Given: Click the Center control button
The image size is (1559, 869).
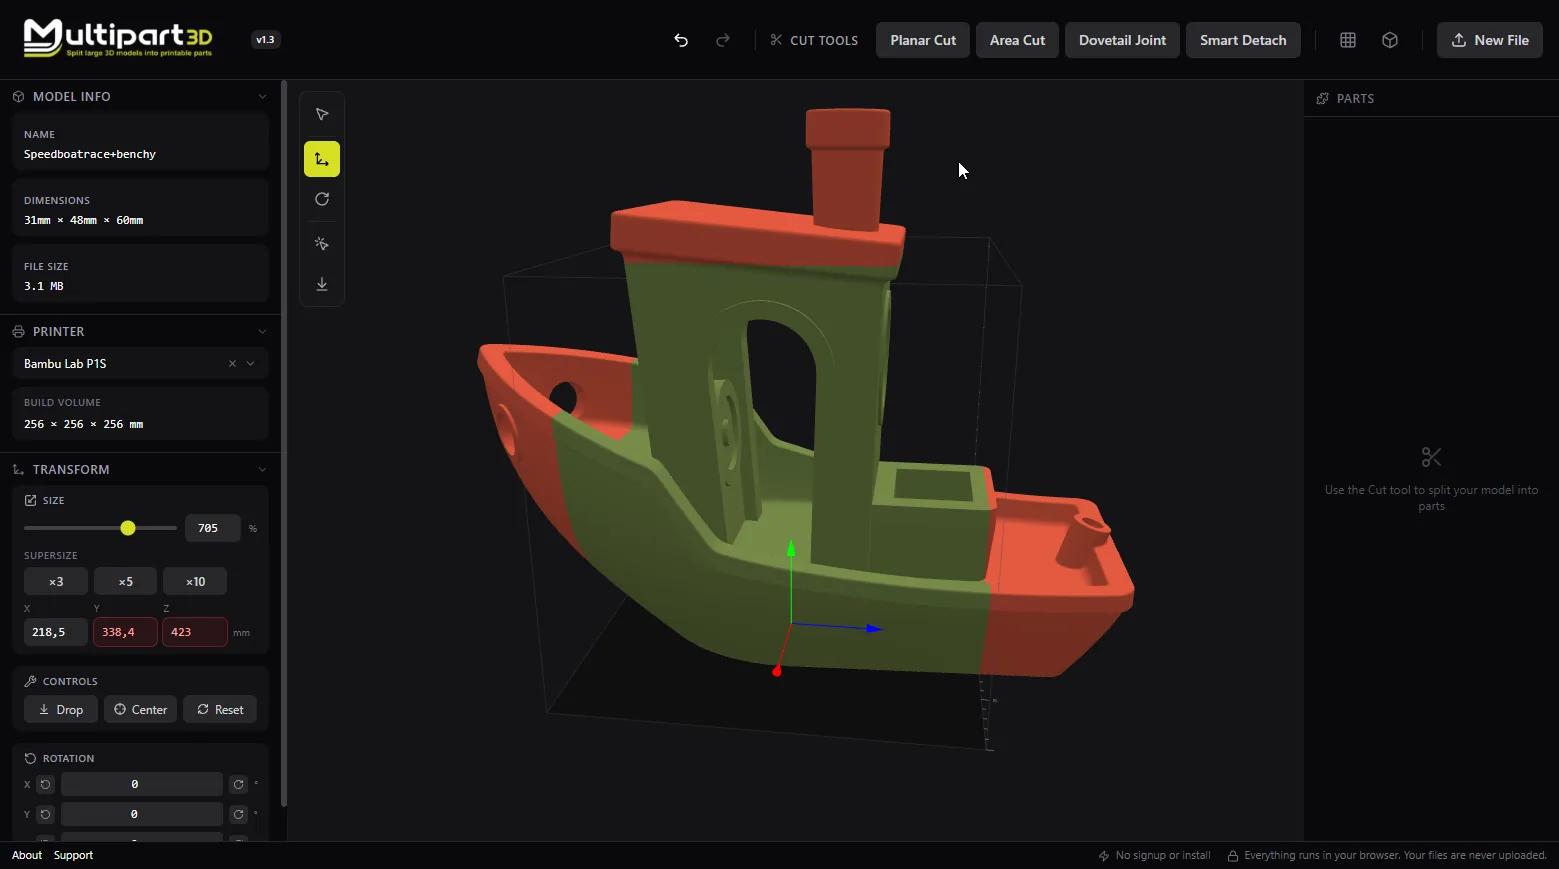Looking at the screenshot, I should (140, 710).
